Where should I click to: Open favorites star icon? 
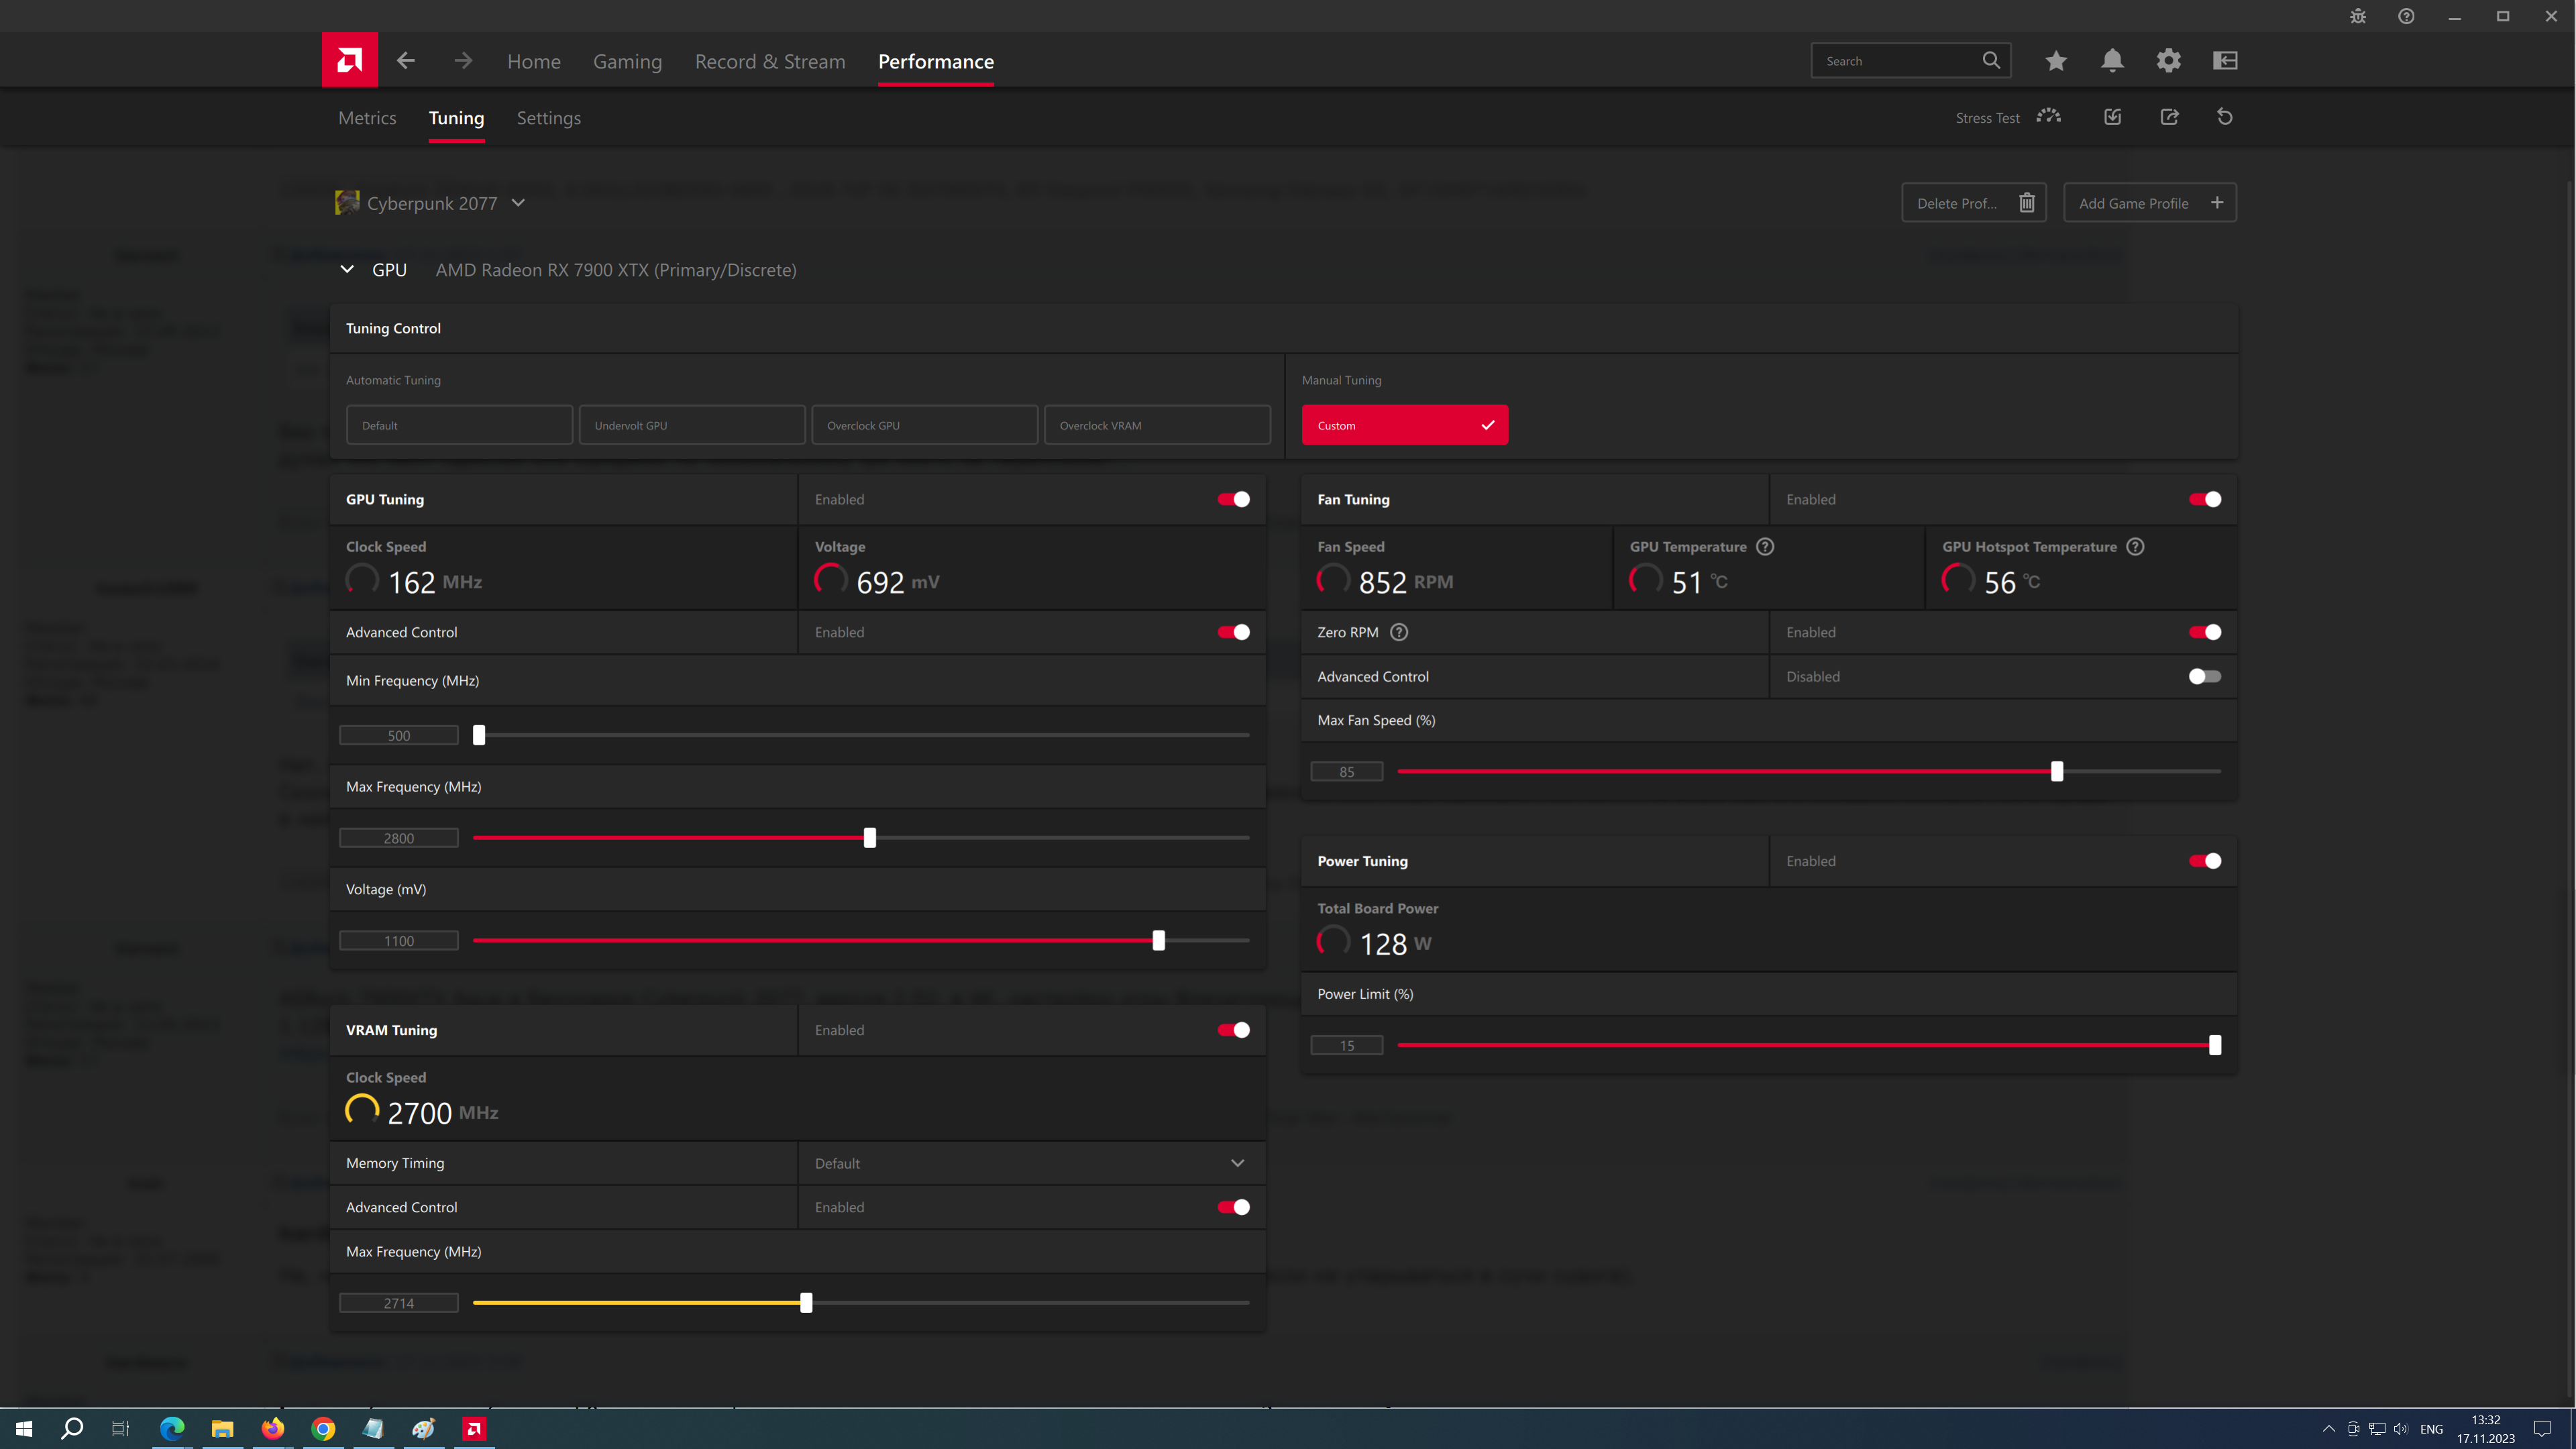point(2056,61)
